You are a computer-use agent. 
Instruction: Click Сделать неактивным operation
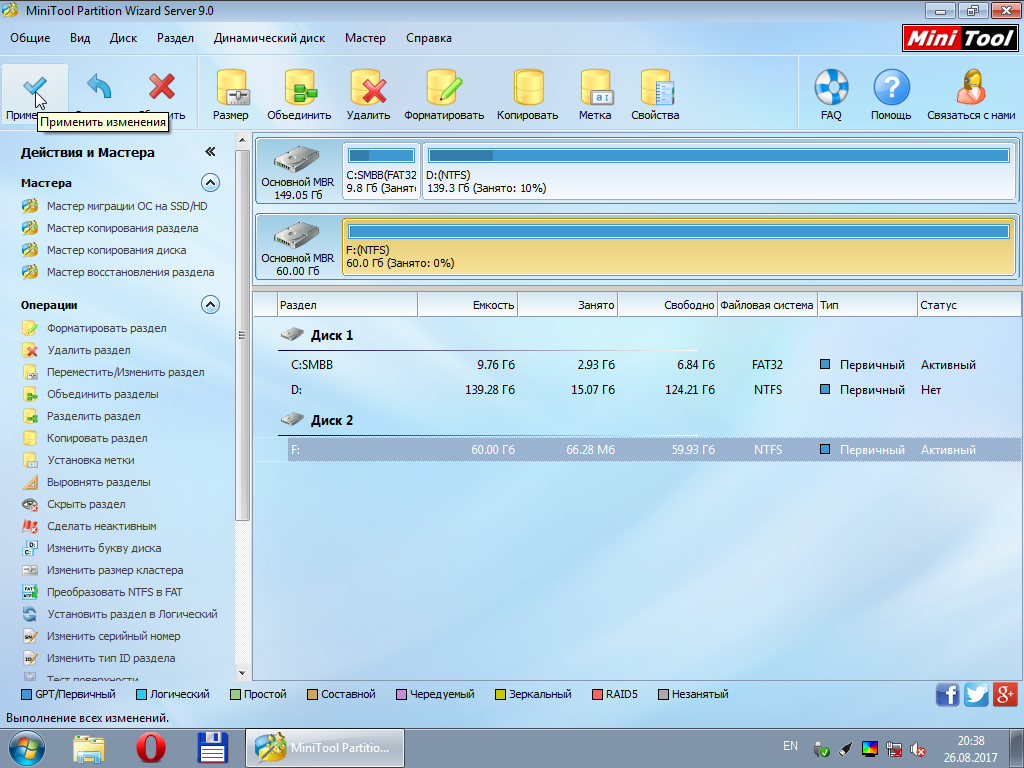click(x=89, y=526)
